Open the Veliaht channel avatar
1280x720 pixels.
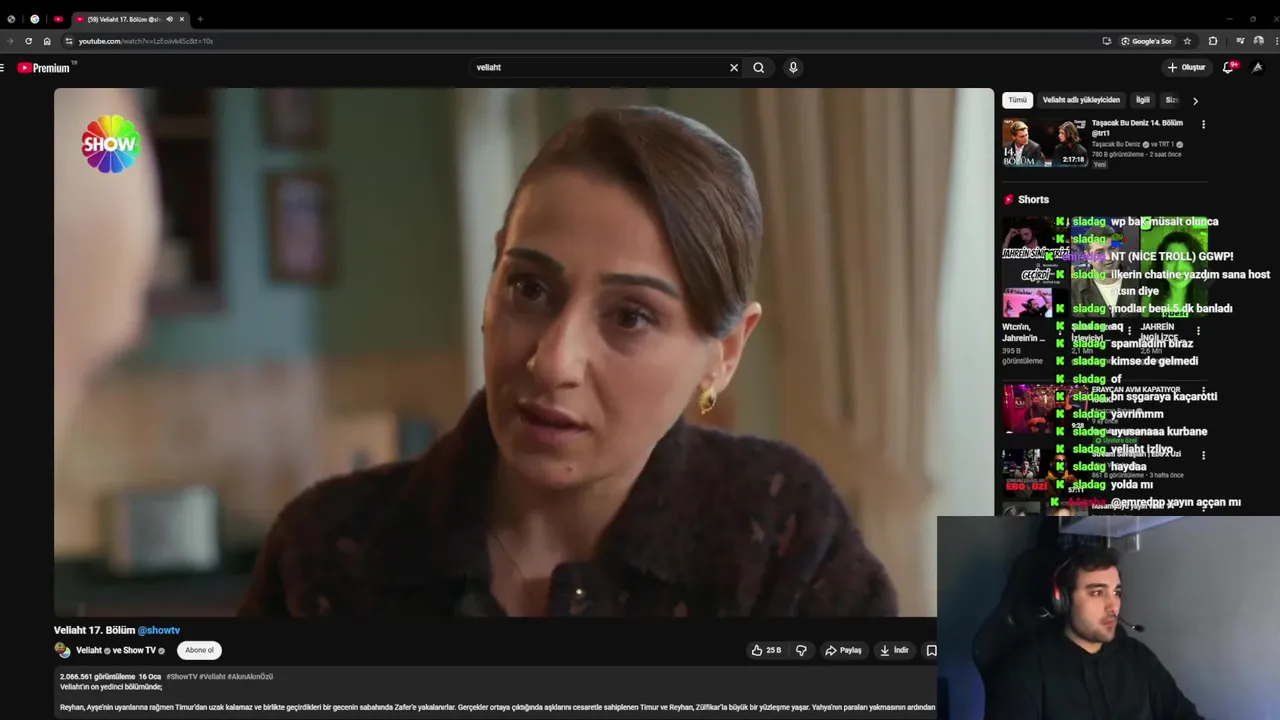pos(62,650)
